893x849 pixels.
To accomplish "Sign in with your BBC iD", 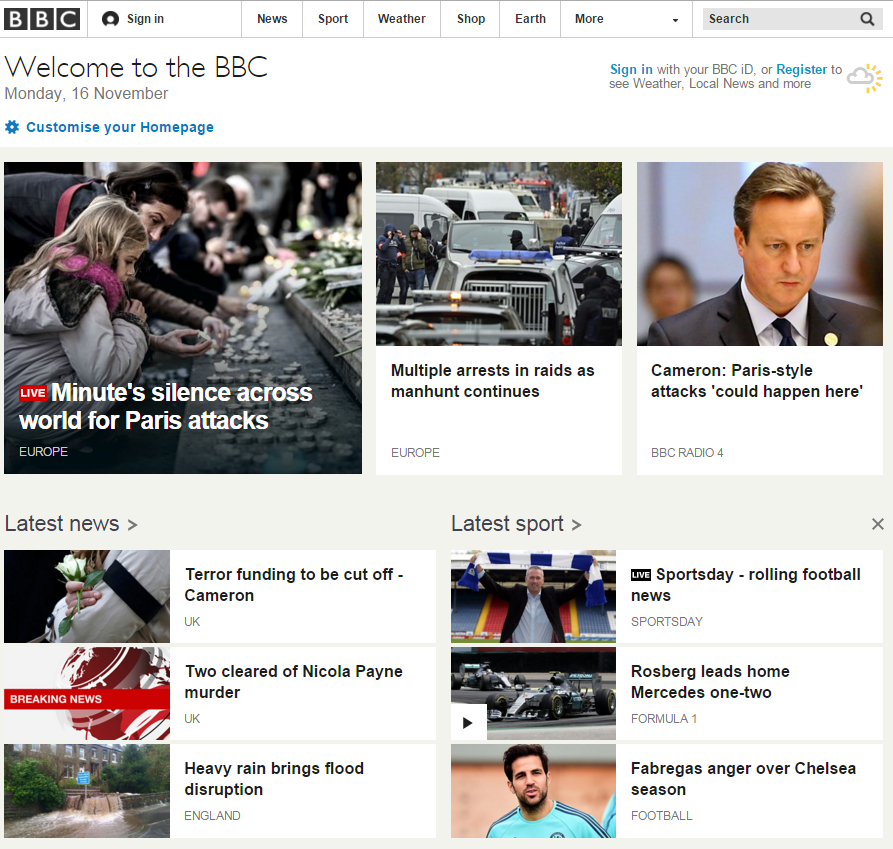I will click(x=629, y=69).
